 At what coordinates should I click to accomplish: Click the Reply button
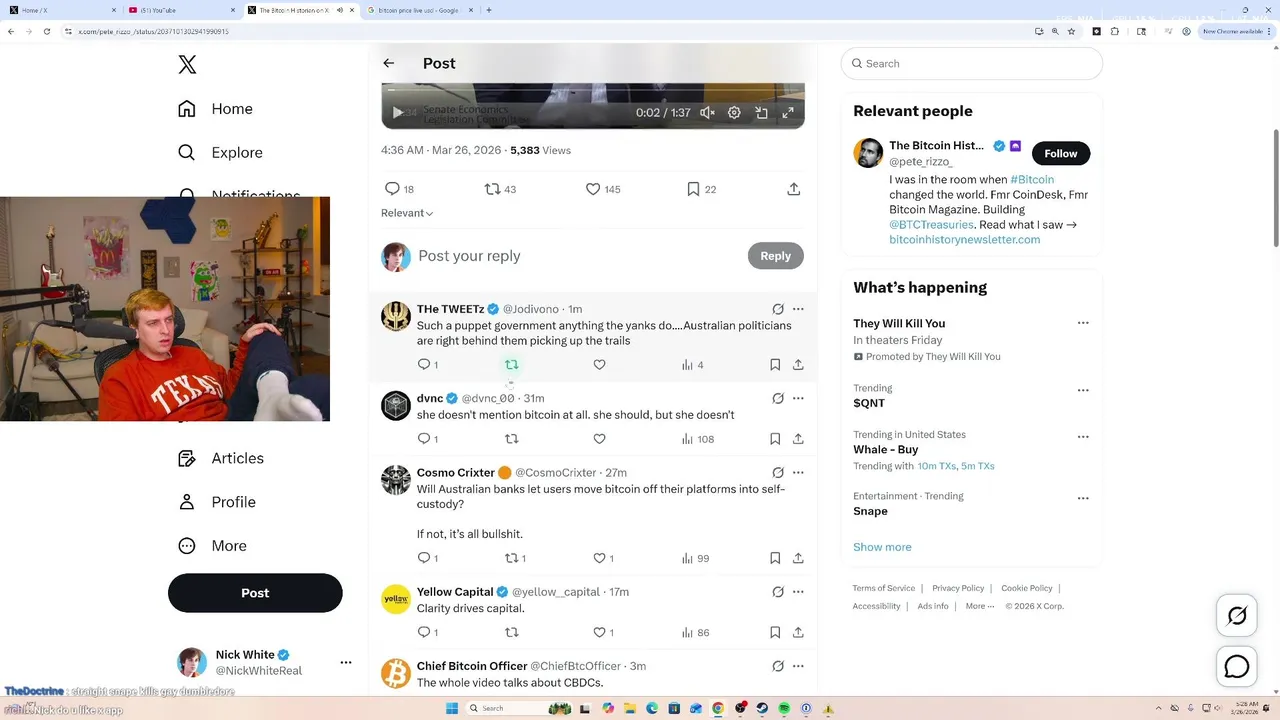tap(776, 256)
